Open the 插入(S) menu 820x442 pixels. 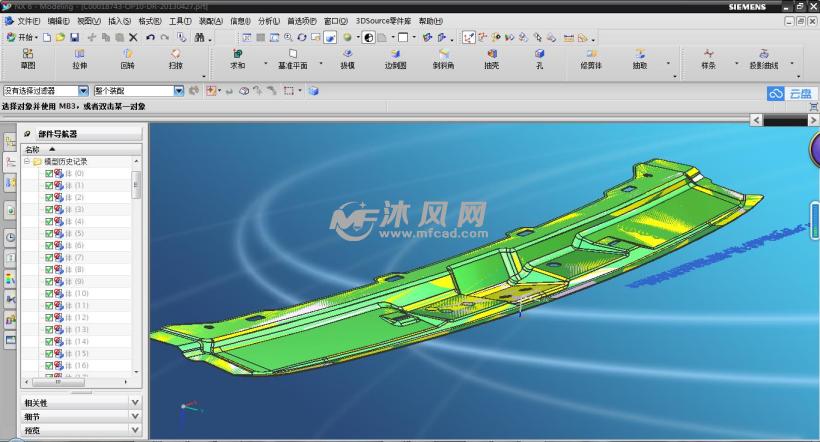[119, 21]
